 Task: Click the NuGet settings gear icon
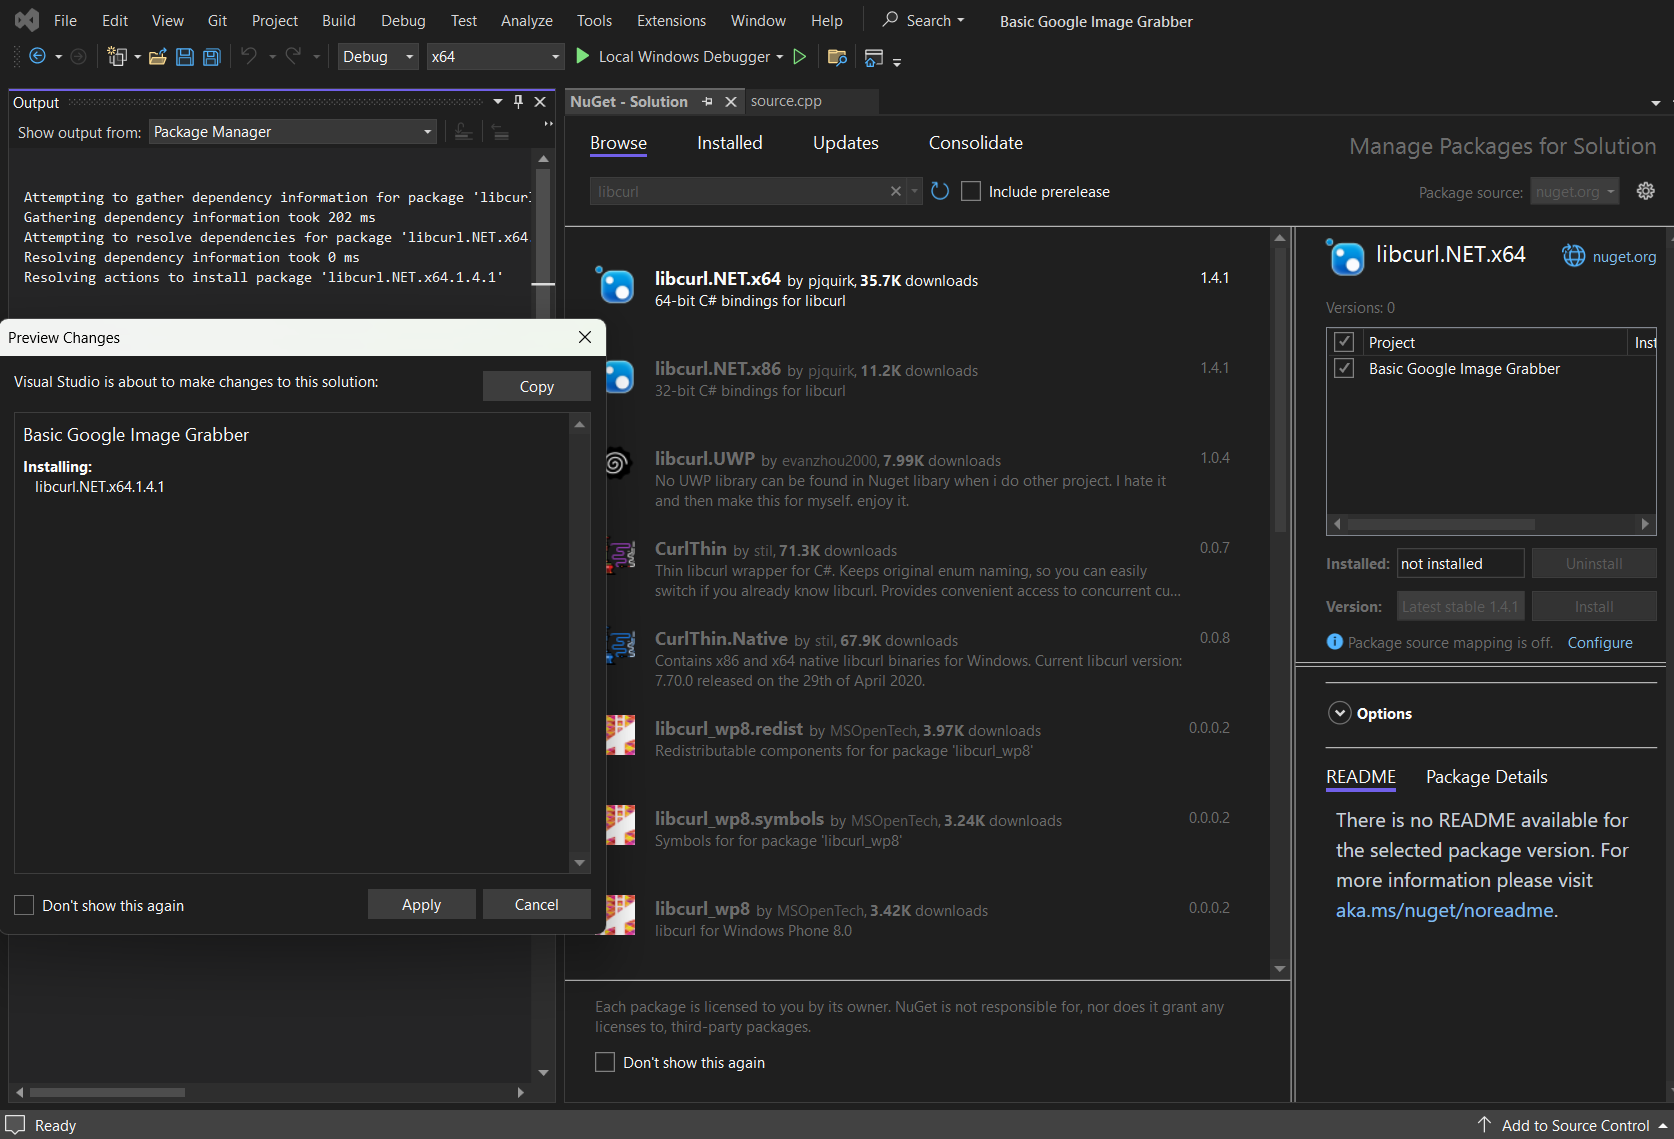coord(1645,191)
